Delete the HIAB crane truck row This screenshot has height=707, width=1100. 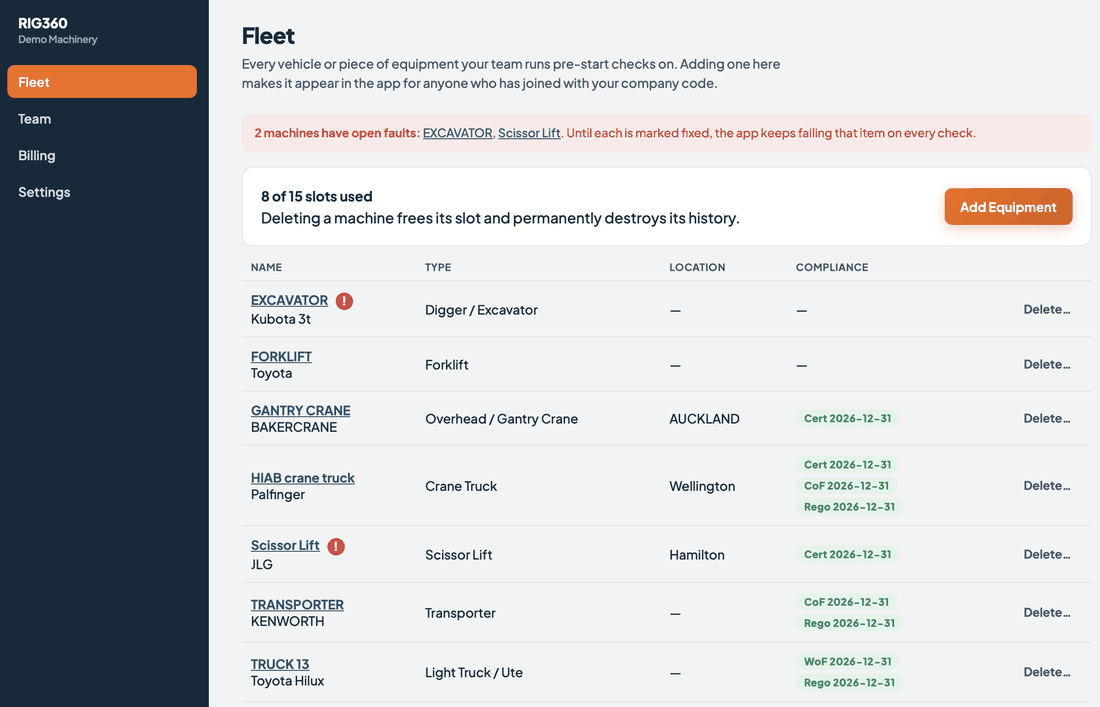click(1047, 485)
